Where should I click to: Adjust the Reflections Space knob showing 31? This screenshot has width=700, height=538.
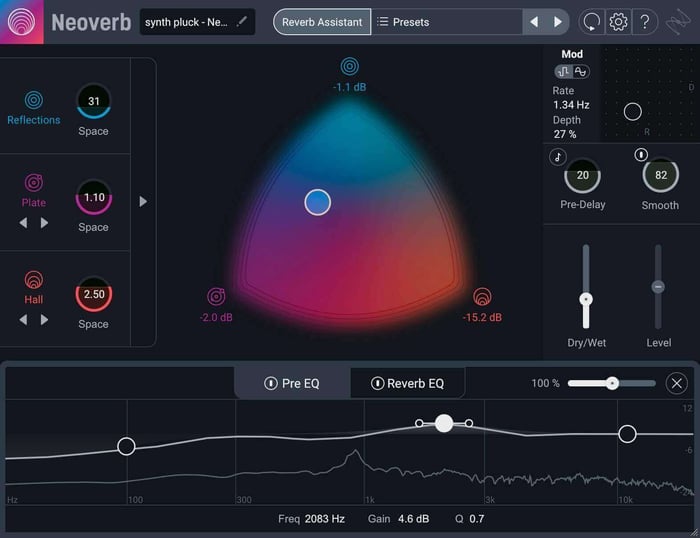click(x=93, y=101)
